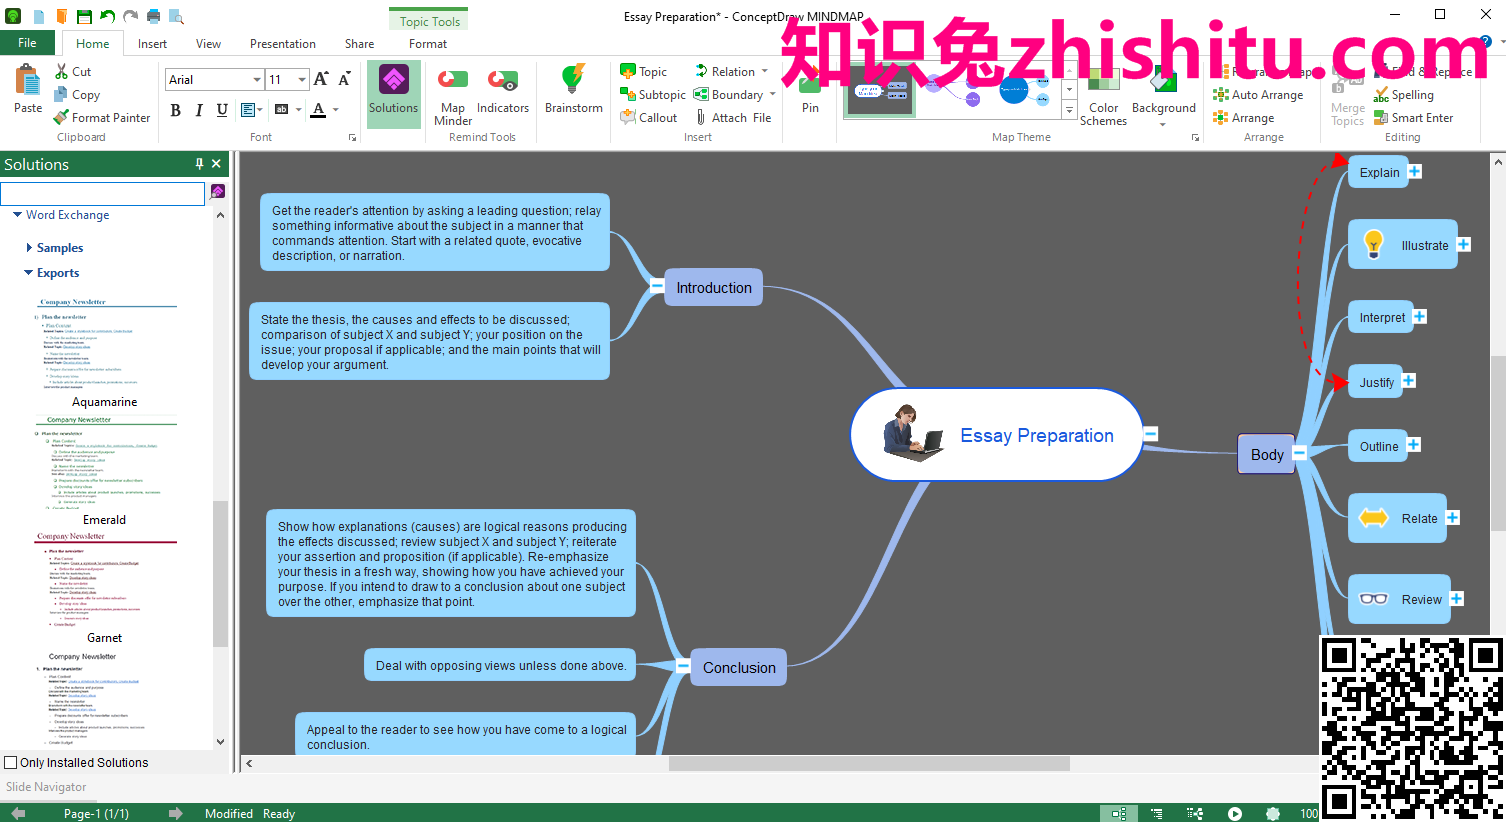Click the Copy icon
This screenshot has width=1506, height=822.
click(x=62, y=94)
